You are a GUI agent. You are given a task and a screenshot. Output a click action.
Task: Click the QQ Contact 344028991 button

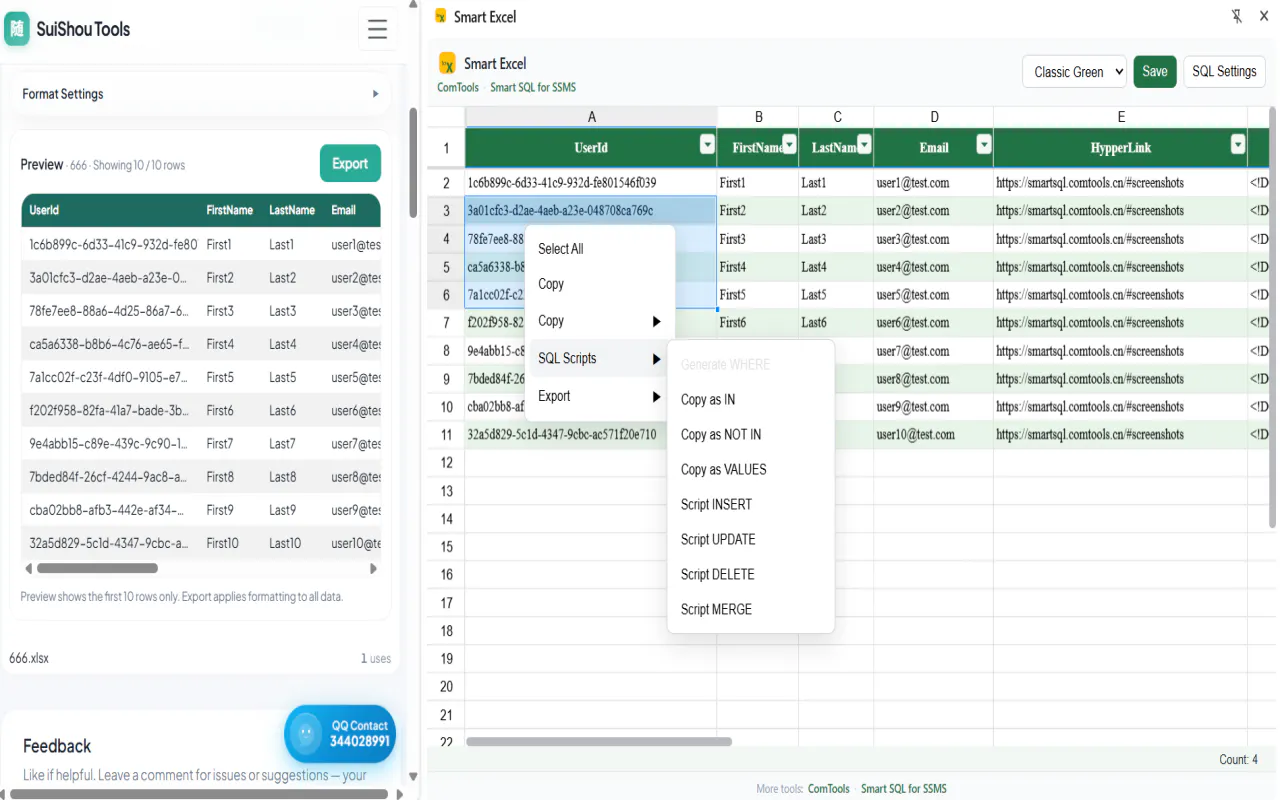[x=340, y=734]
